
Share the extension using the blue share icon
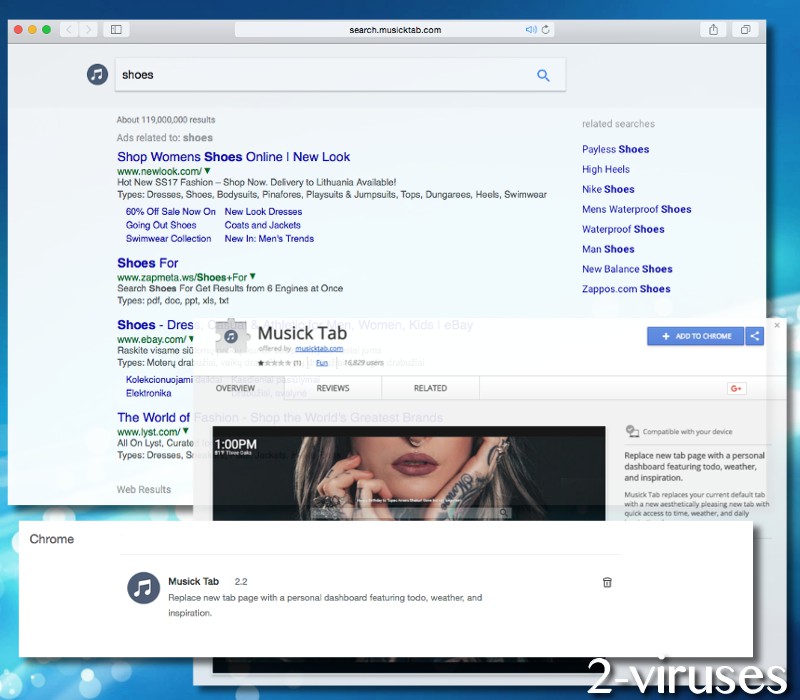point(754,336)
